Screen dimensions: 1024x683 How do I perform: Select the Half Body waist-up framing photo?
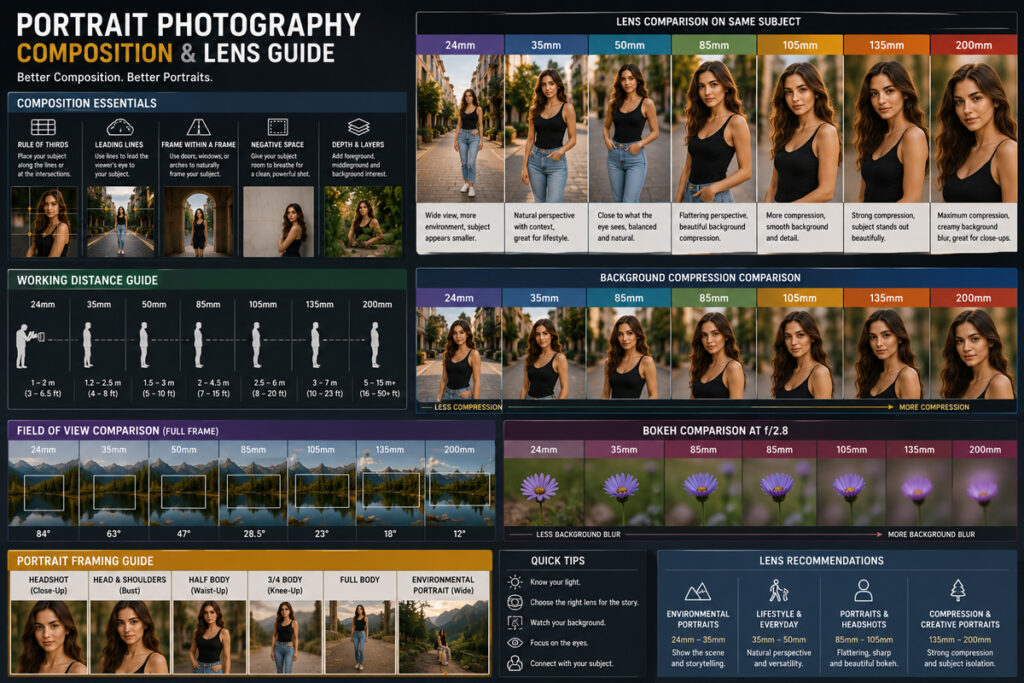pos(209,637)
